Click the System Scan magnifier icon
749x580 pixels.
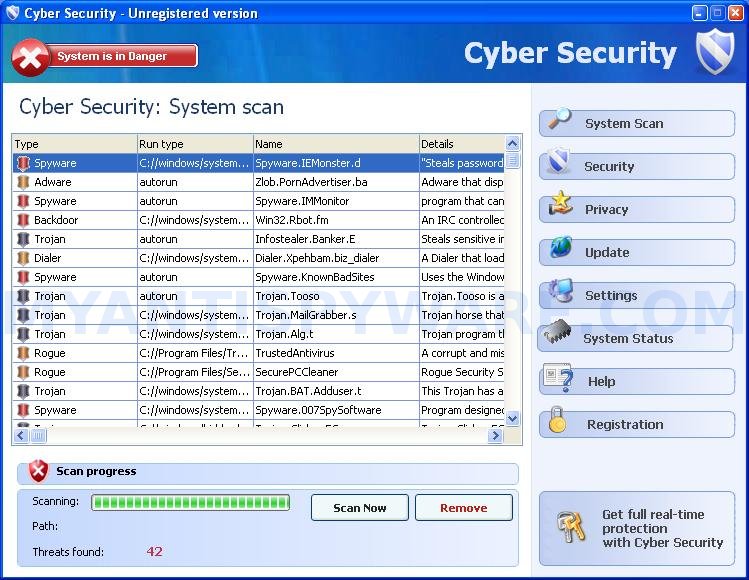559,118
